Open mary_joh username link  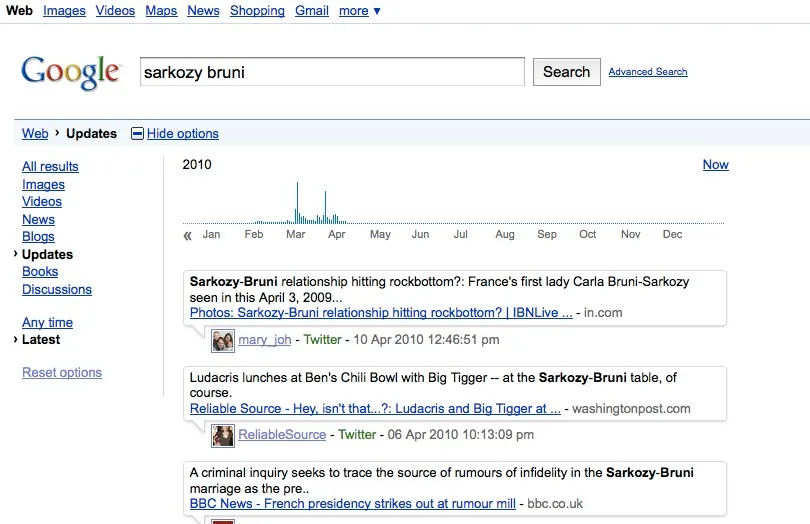coord(264,340)
